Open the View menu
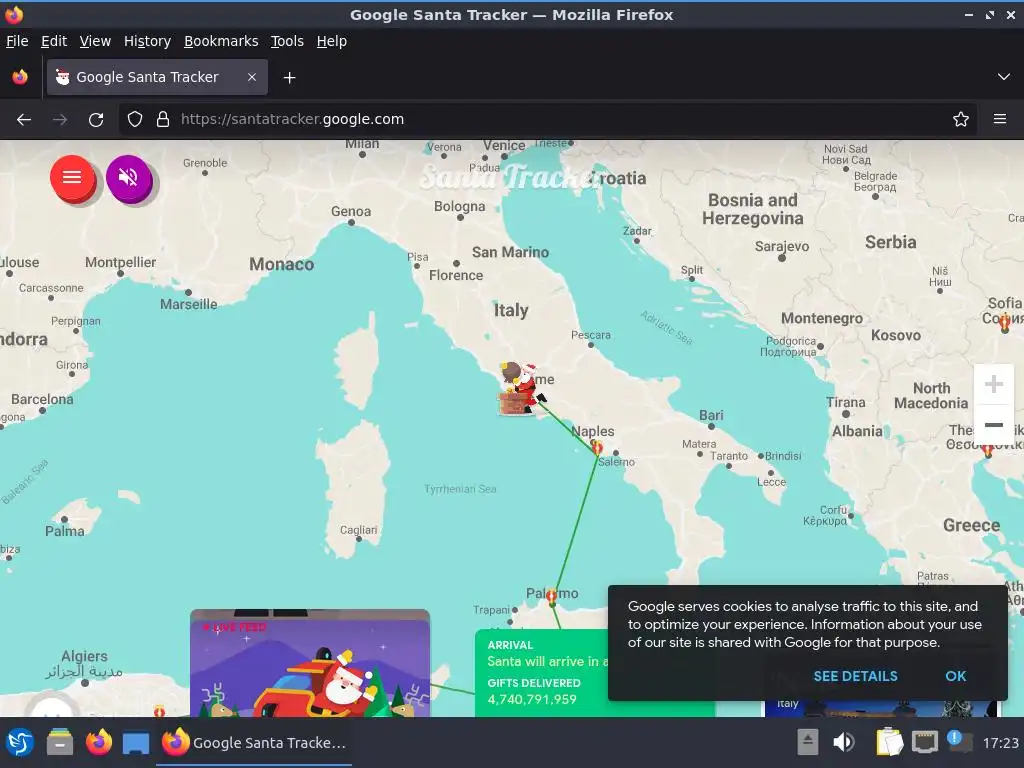 (95, 41)
